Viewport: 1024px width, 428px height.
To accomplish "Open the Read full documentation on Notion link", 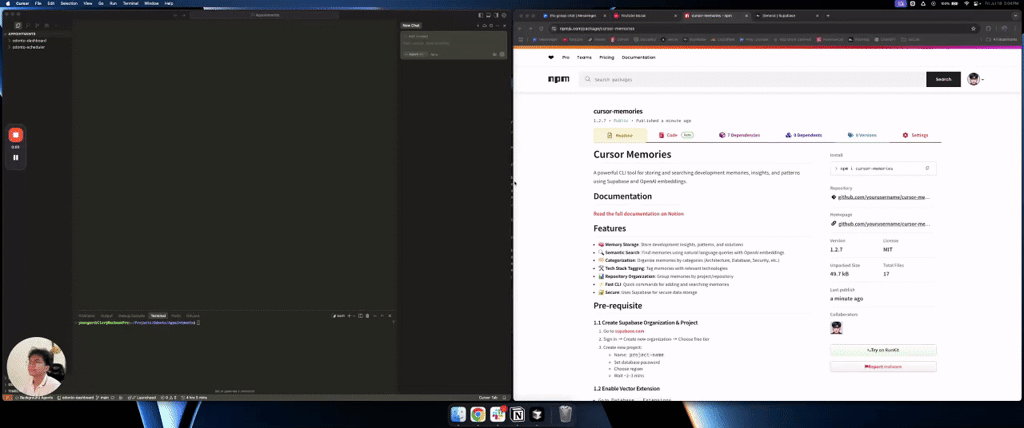I will pyautogui.click(x=638, y=213).
